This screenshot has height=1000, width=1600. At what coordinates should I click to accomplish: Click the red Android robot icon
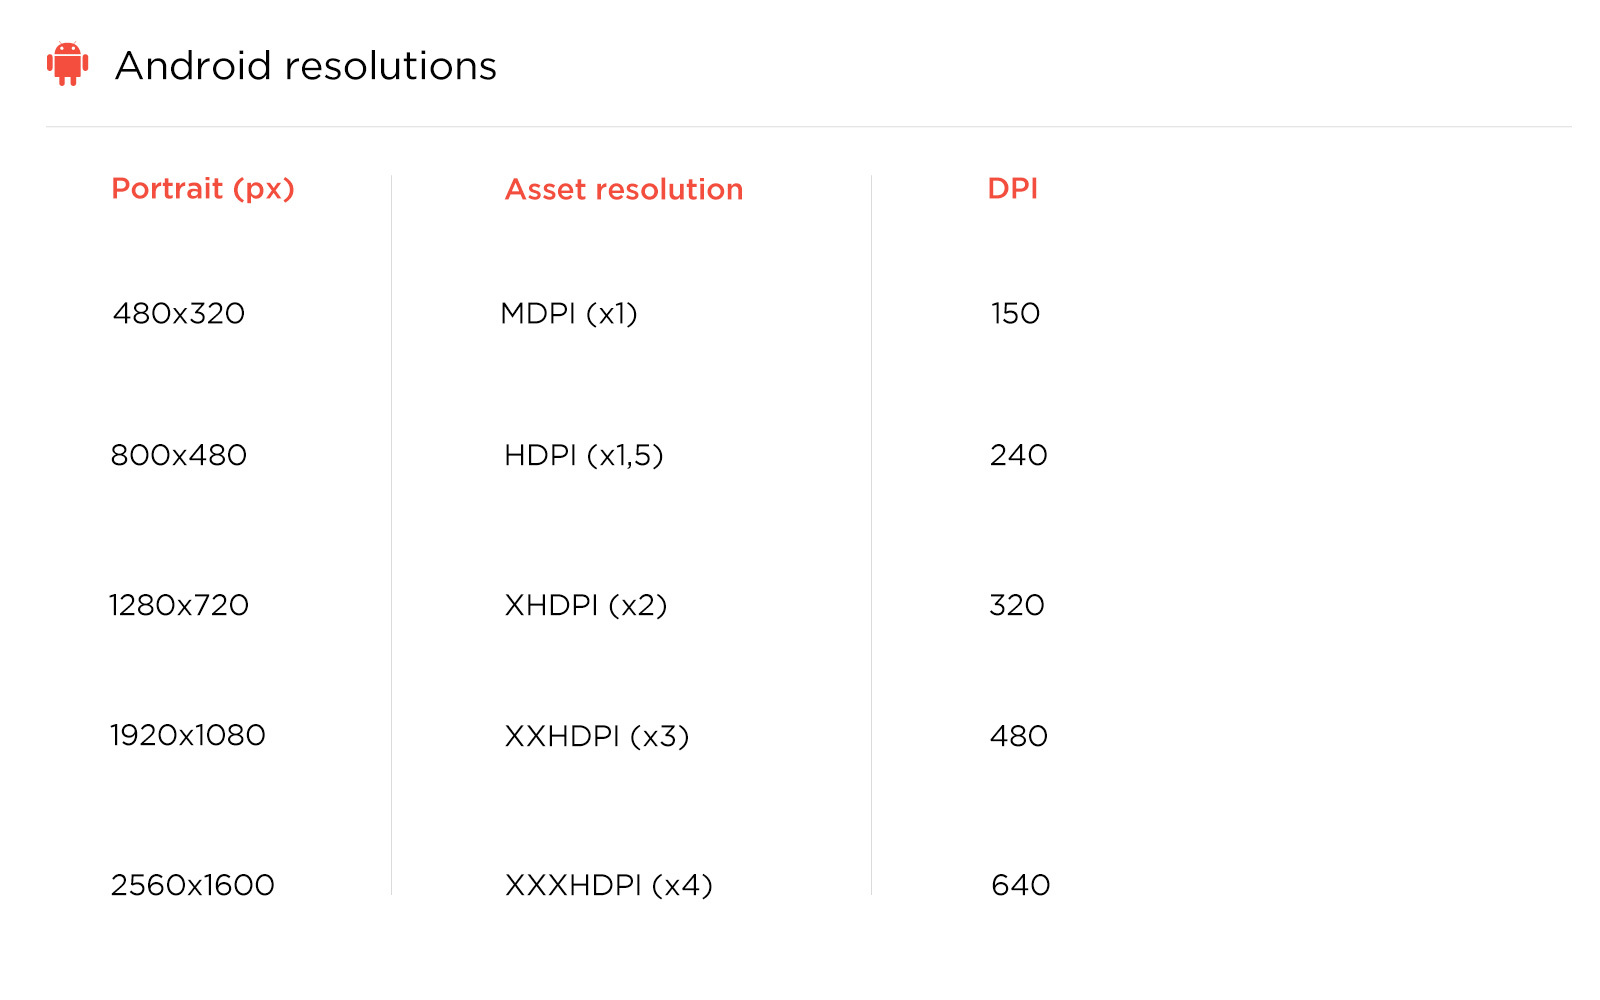coord(68,64)
